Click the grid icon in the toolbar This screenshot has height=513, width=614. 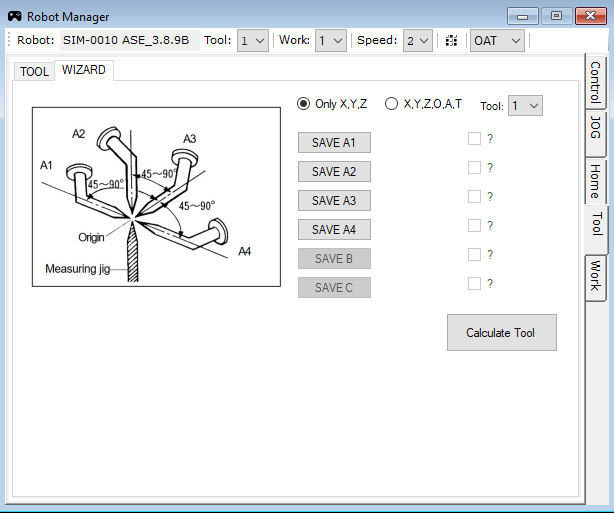click(x=451, y=40)
